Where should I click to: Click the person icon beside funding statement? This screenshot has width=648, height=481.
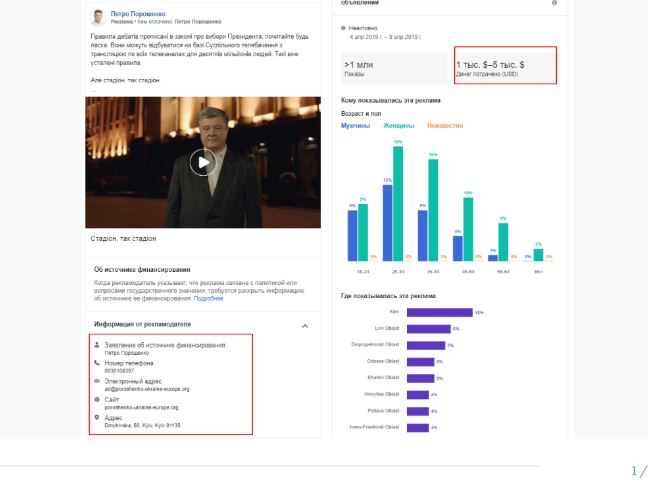[x=97, y=345]
